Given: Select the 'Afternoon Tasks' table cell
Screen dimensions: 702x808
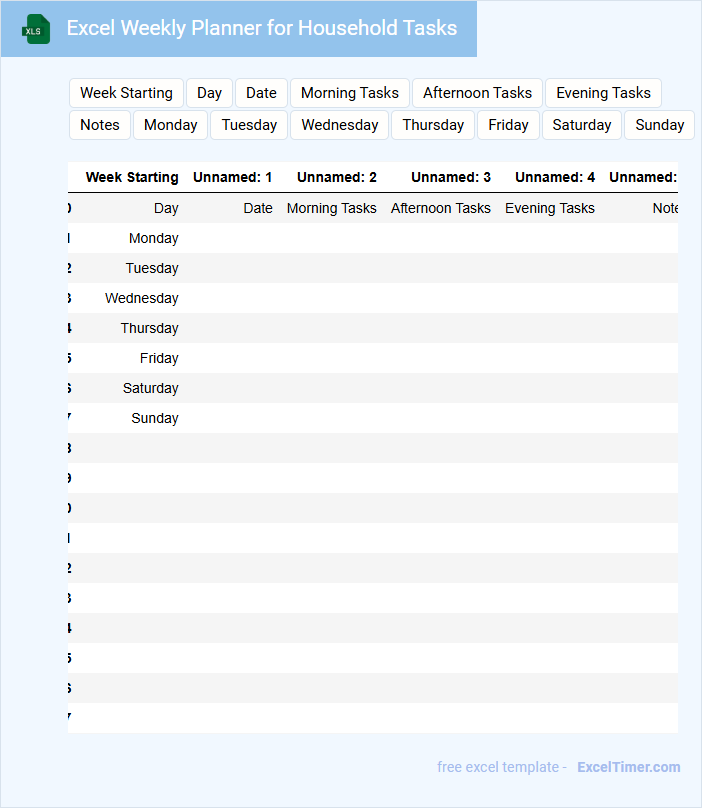Looking at the screenshot, I should [441, 208].
